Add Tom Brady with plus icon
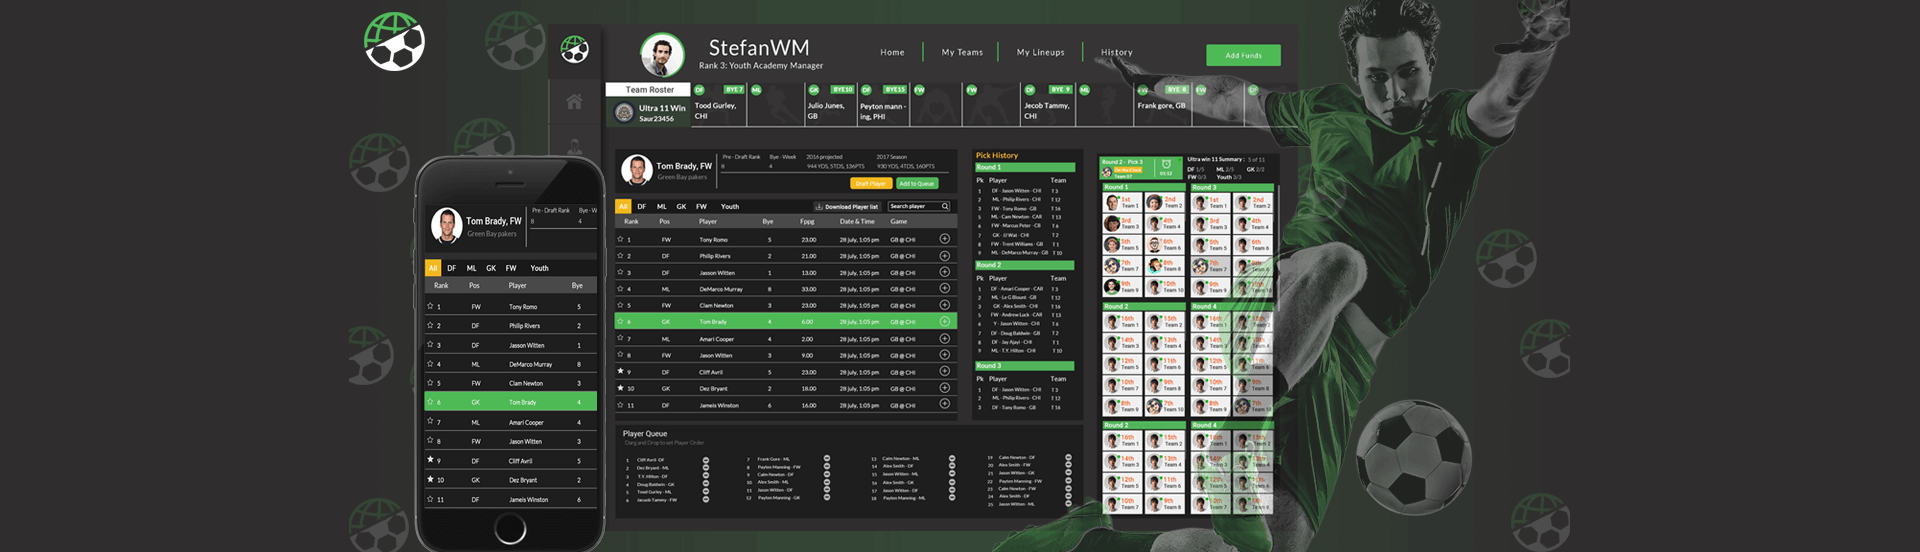This screenshot has width=1920, height=552. tap(944, 321)
